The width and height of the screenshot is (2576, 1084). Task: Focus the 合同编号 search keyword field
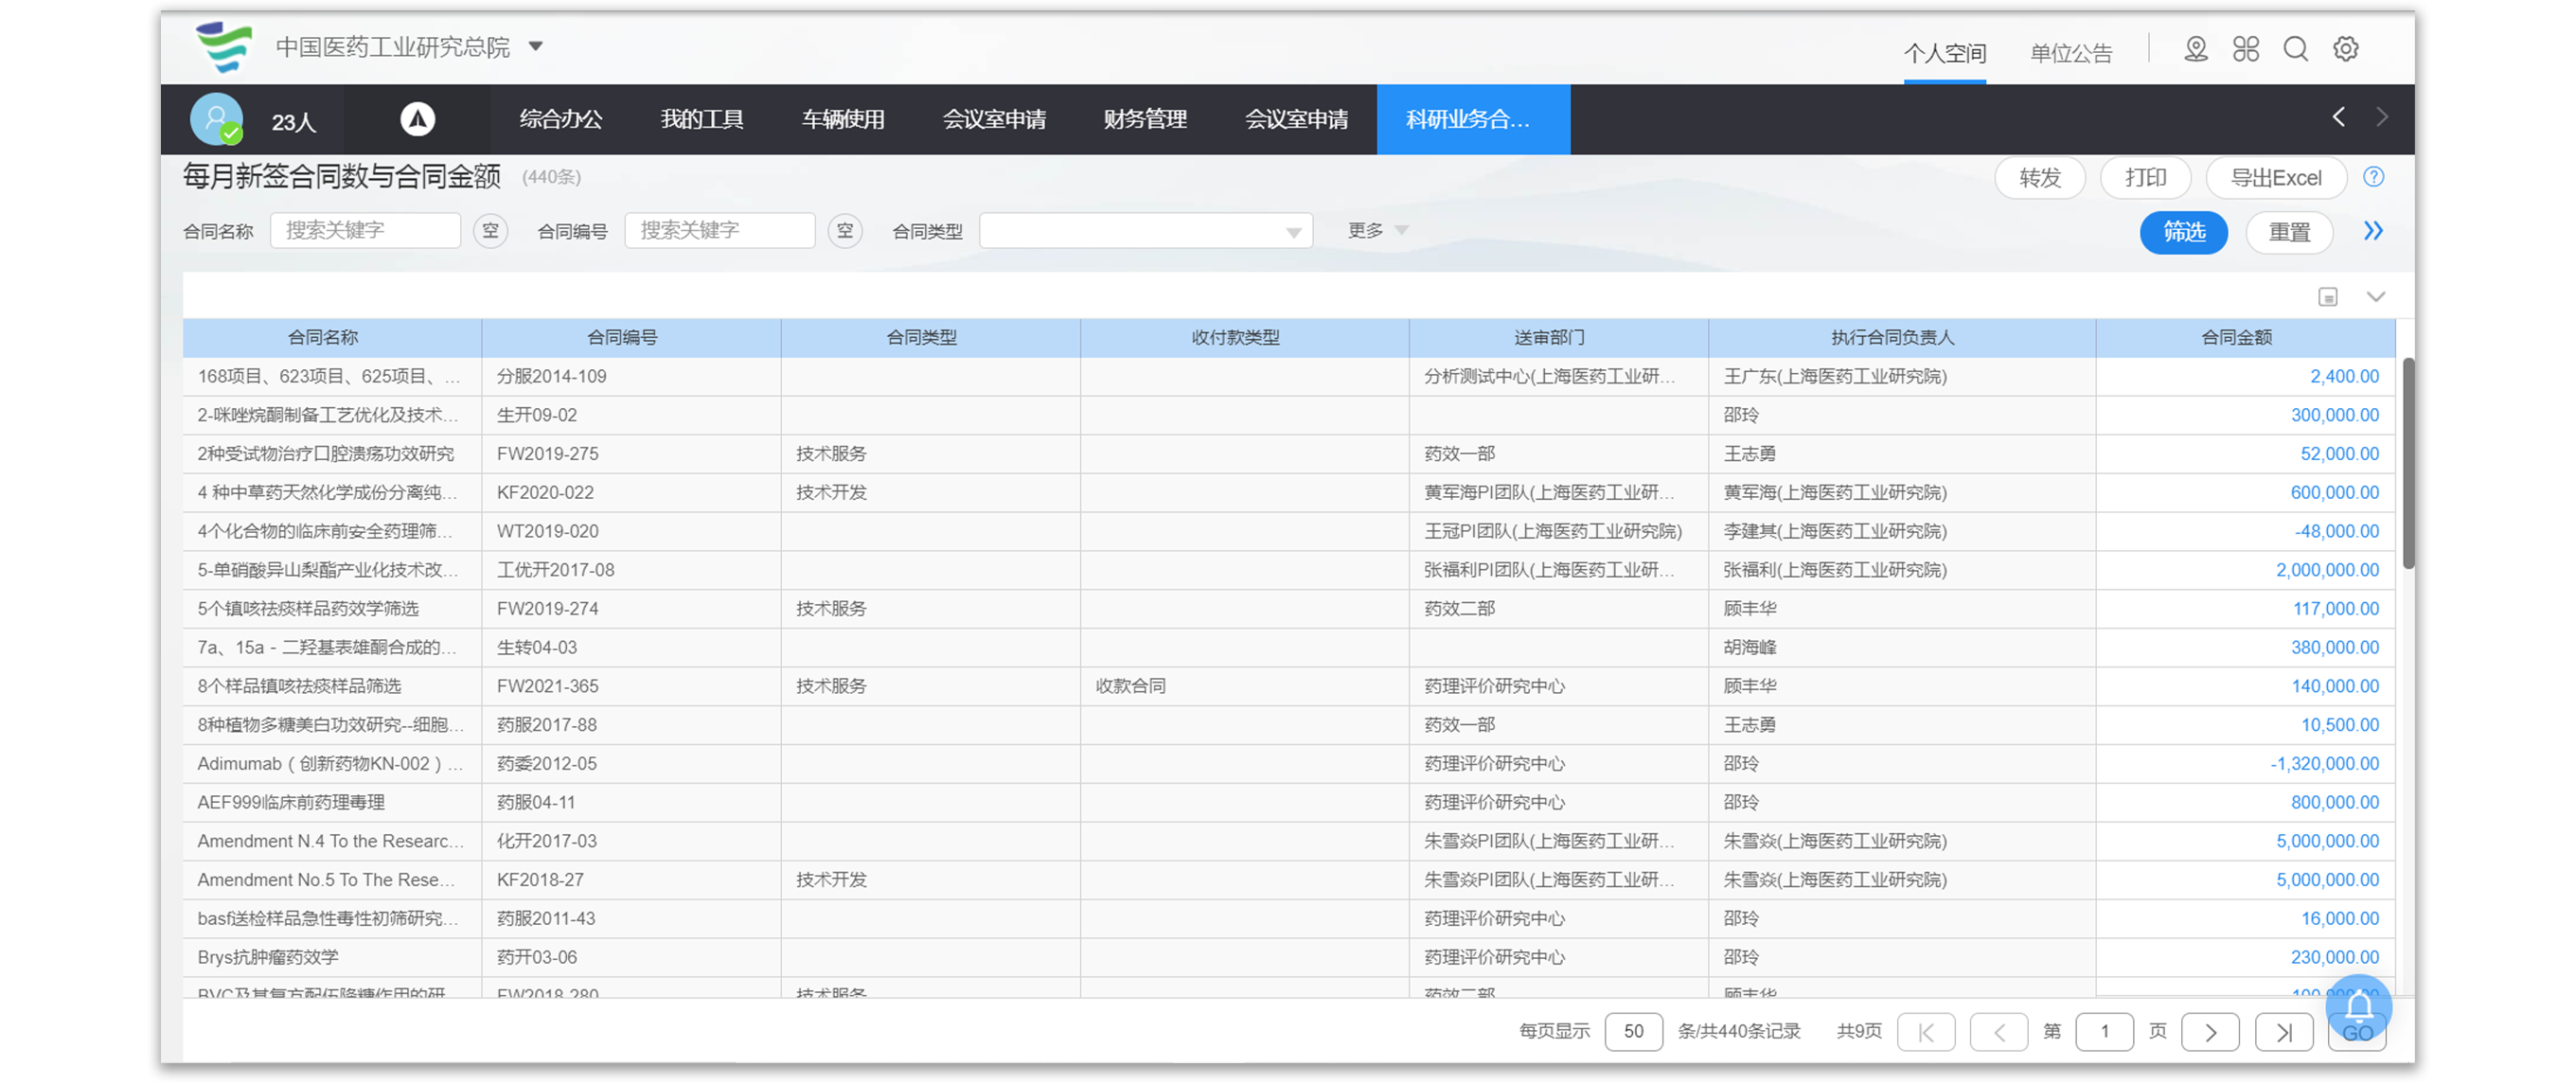point(719,231)
